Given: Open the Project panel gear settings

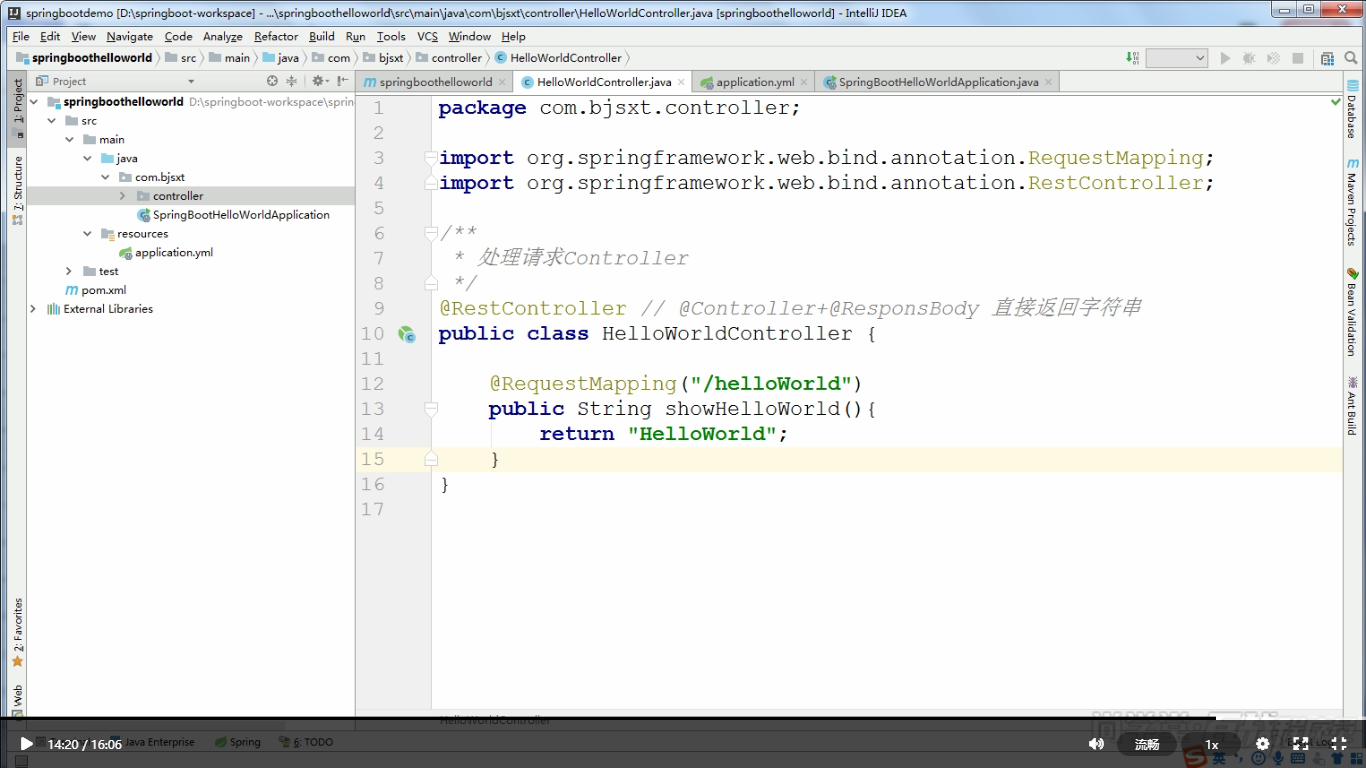Looking at the screenshot, I should (x=319, y=81).
